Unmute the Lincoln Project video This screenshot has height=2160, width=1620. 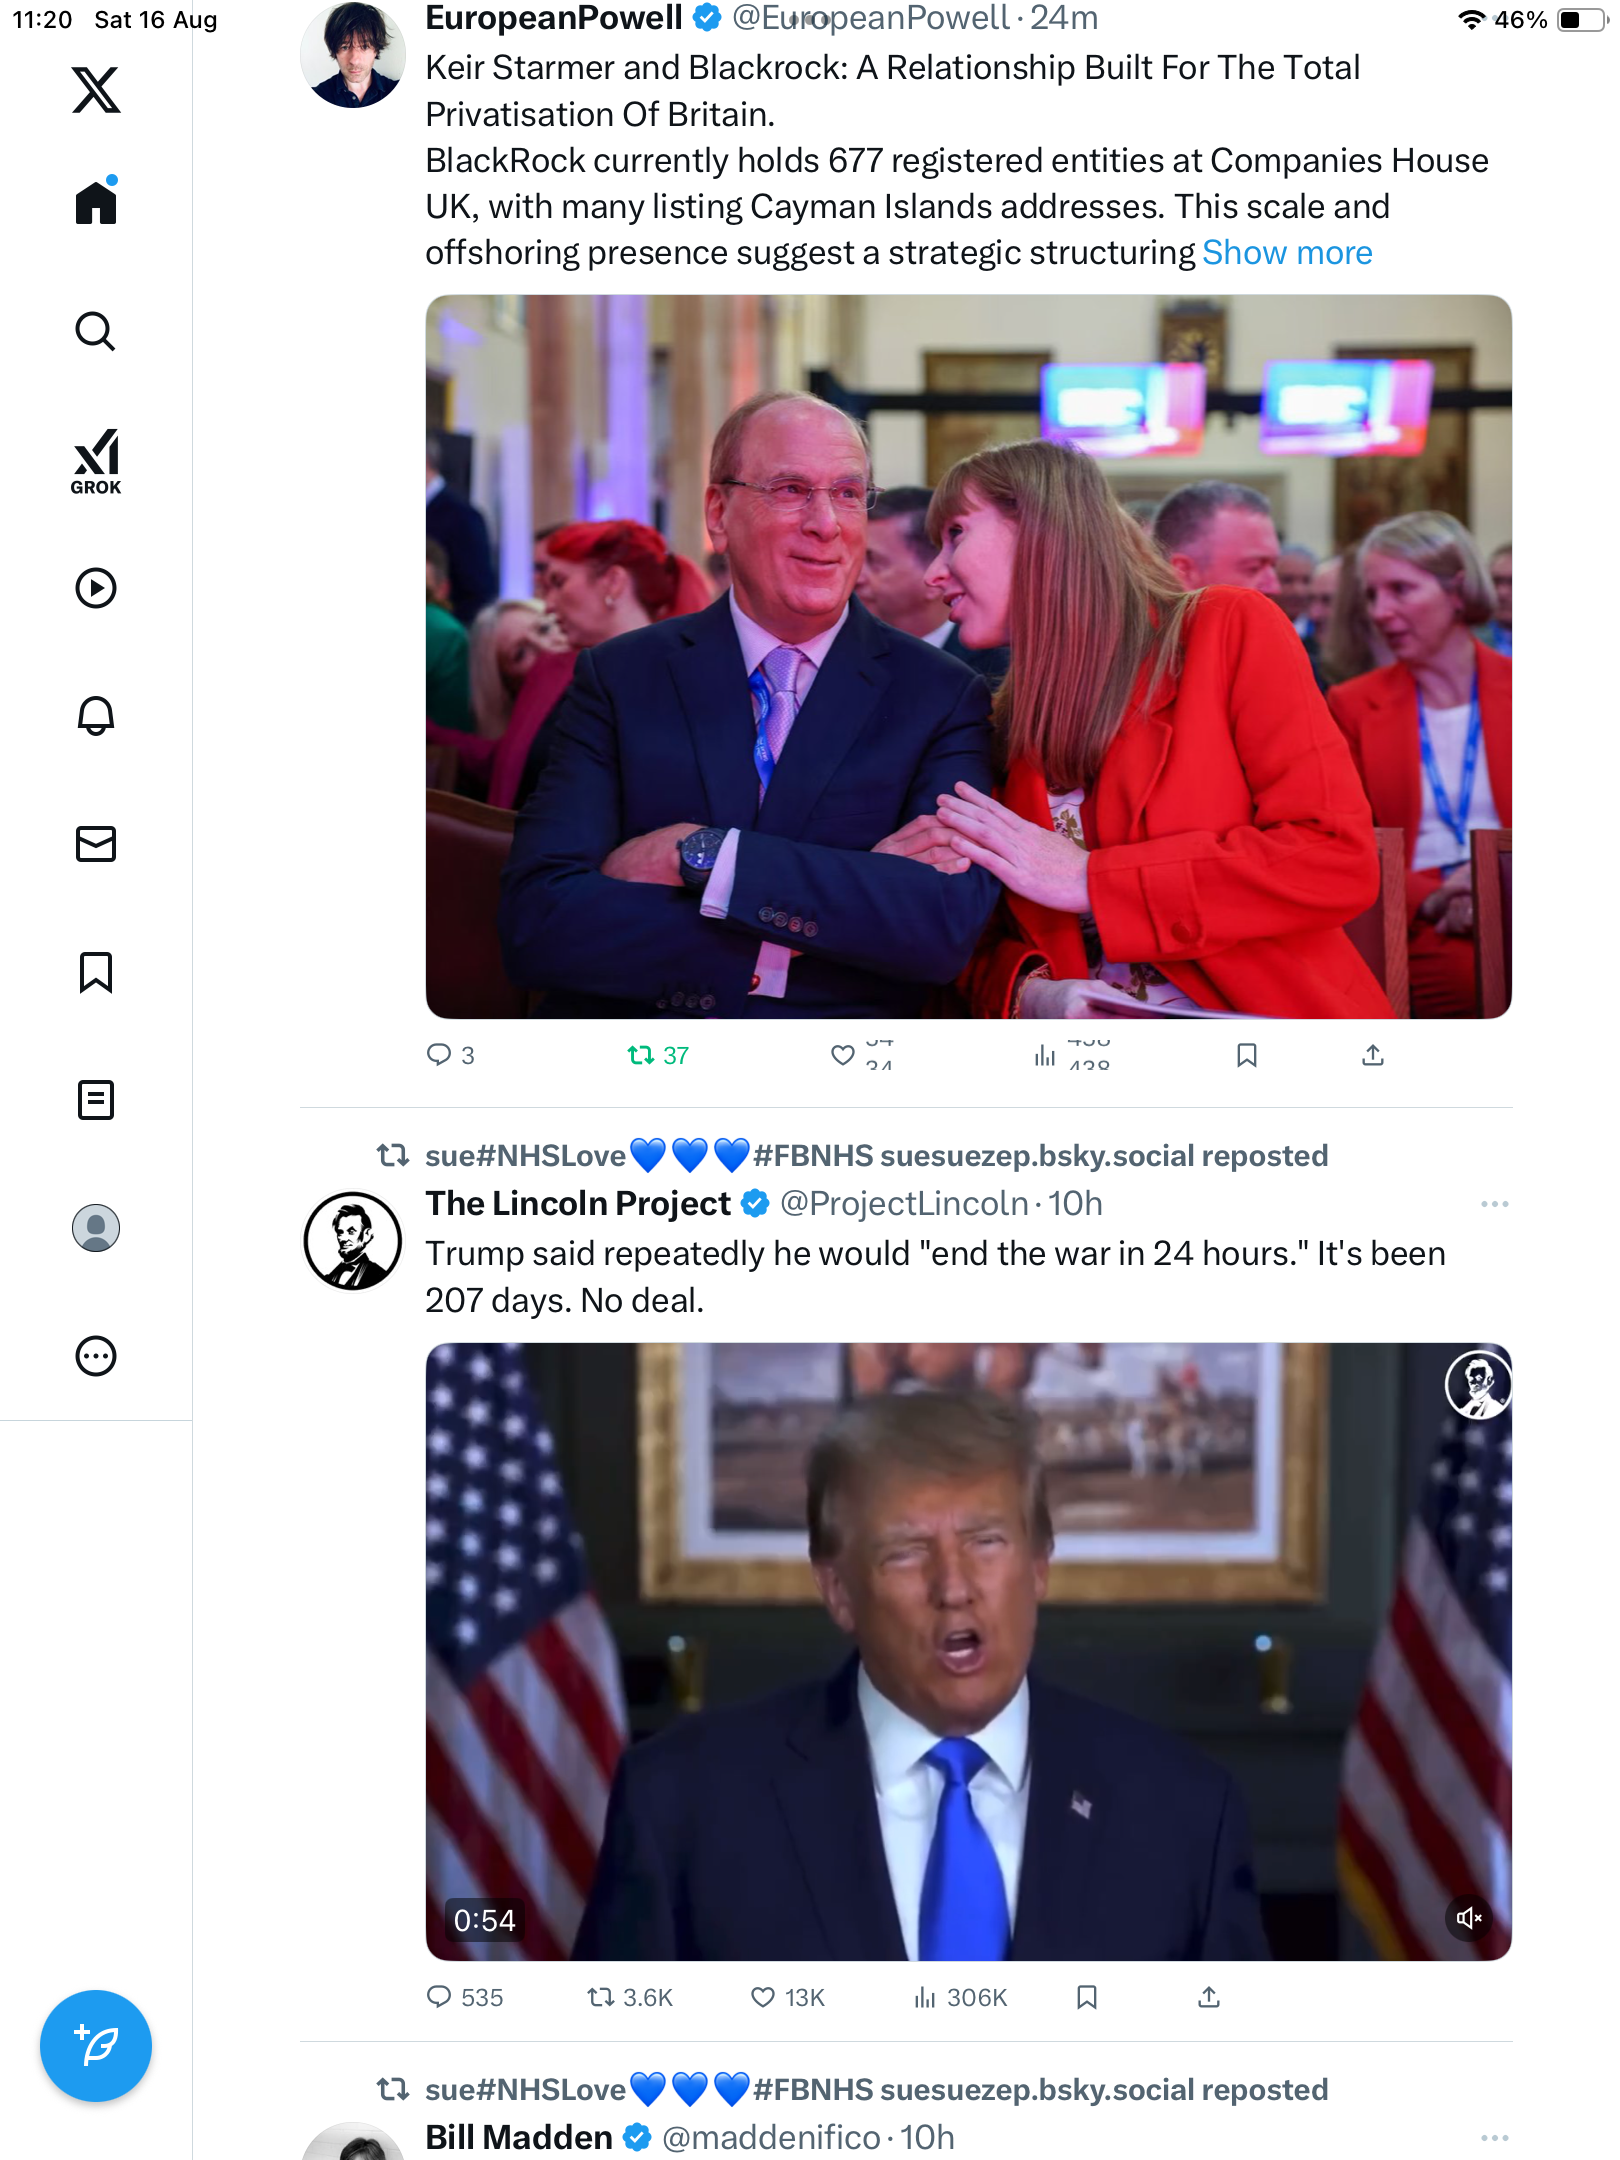1468,1917
